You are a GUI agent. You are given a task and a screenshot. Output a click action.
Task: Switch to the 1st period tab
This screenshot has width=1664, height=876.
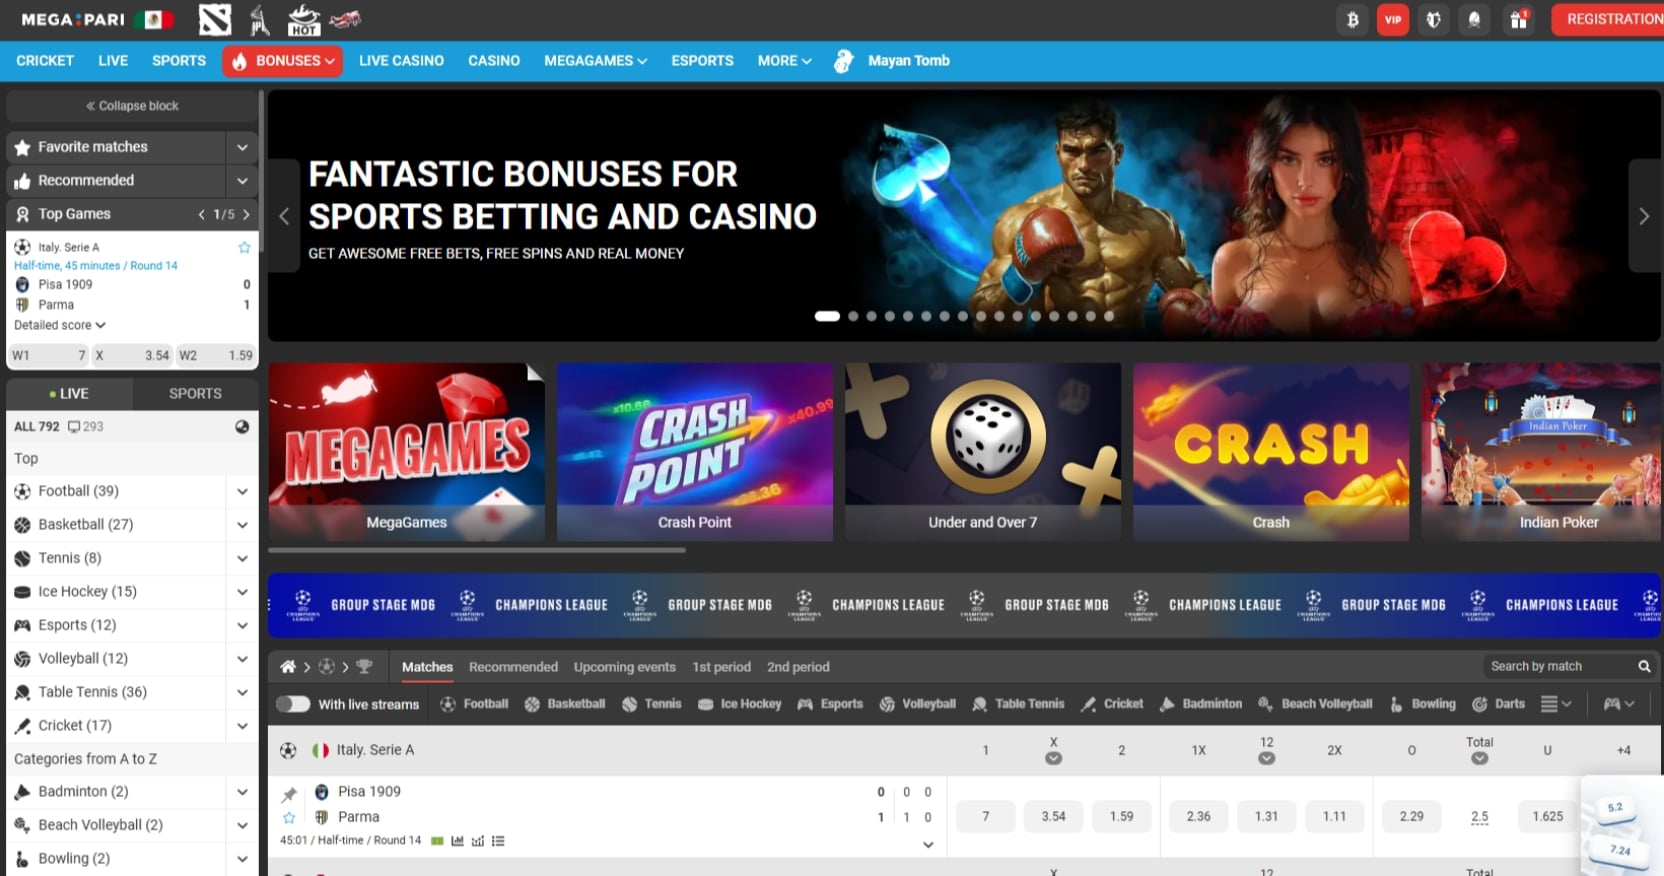(721, 667)
